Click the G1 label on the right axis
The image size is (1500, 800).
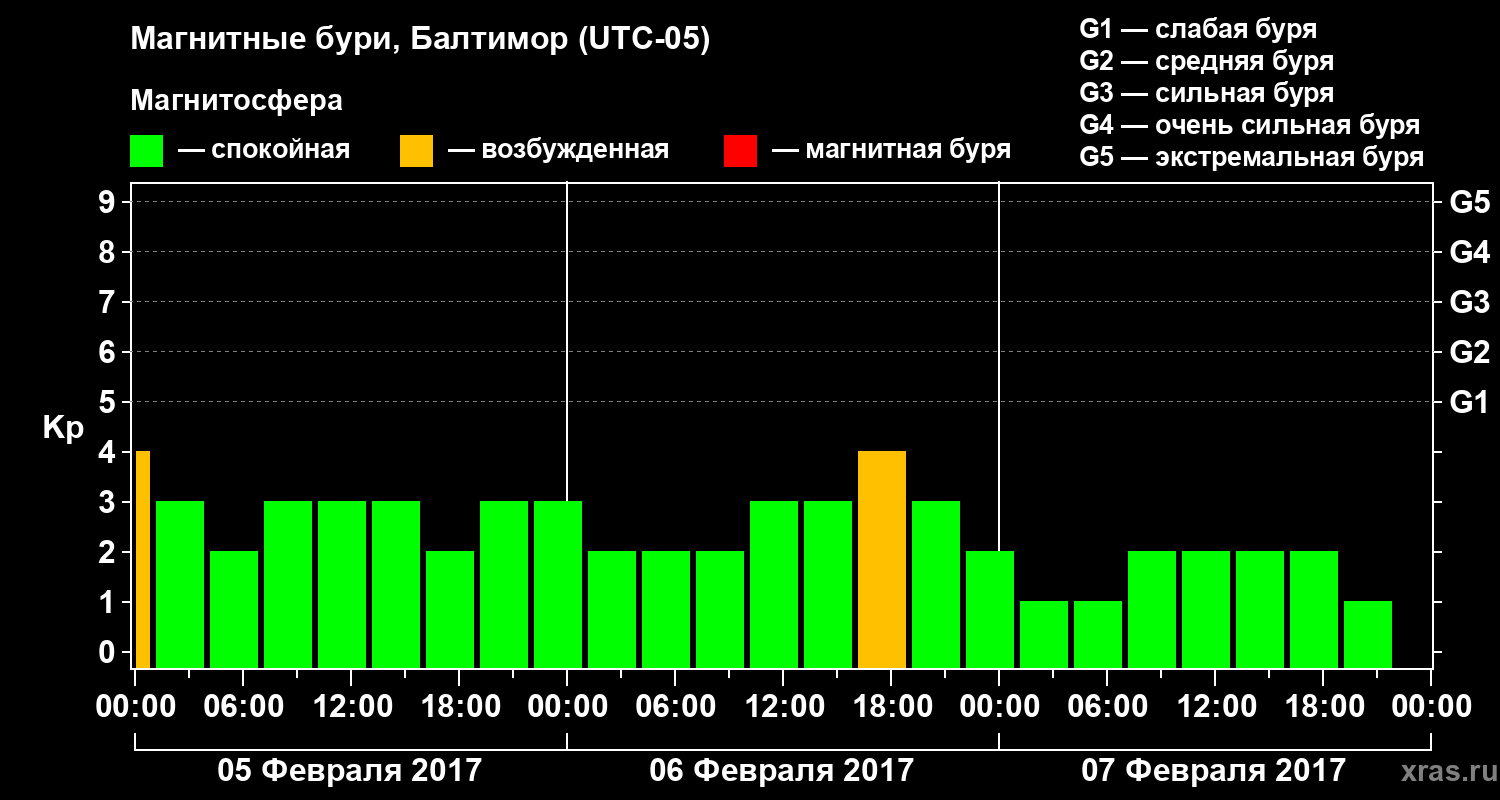(1469, 402)
